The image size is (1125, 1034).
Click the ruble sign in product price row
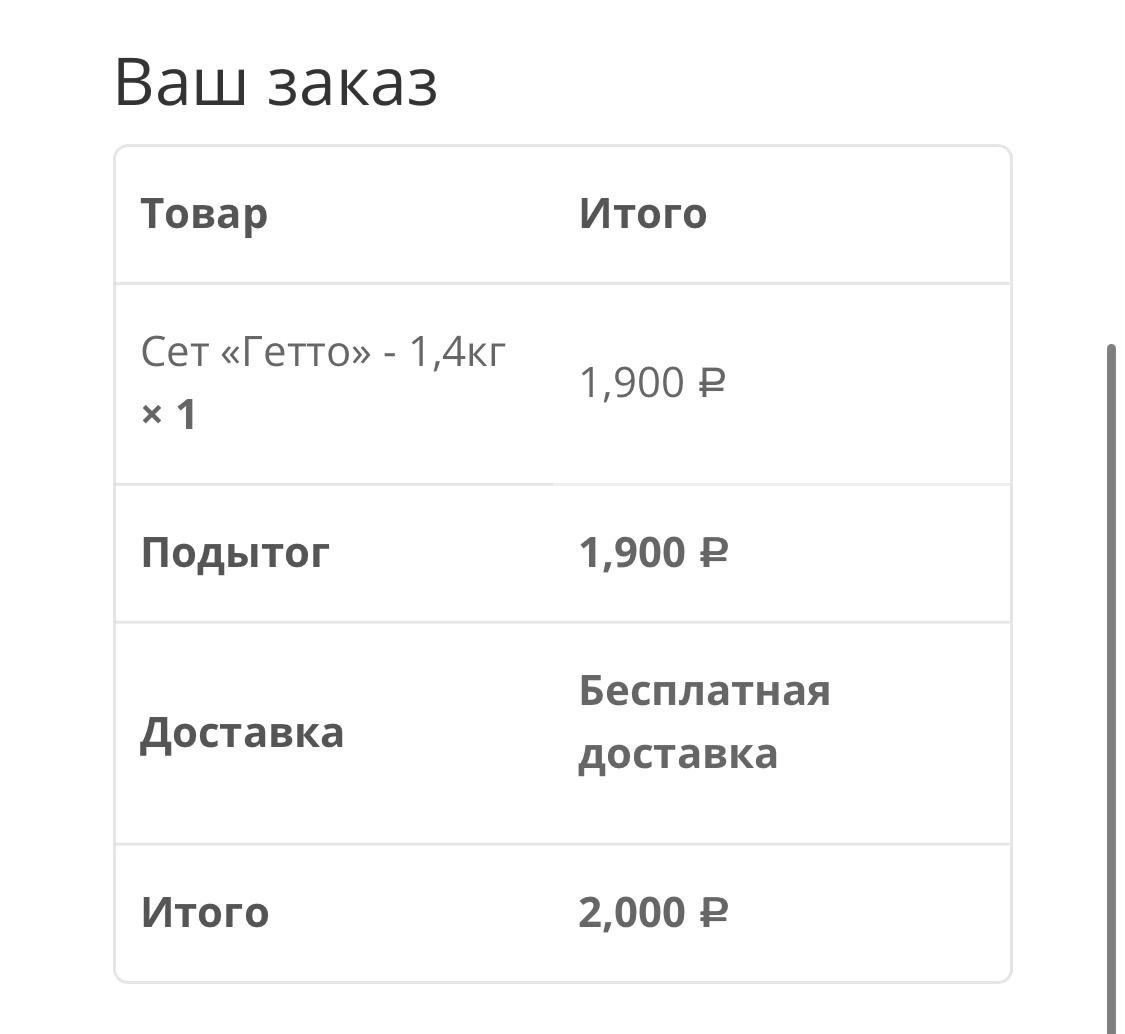tap(711, 383)
